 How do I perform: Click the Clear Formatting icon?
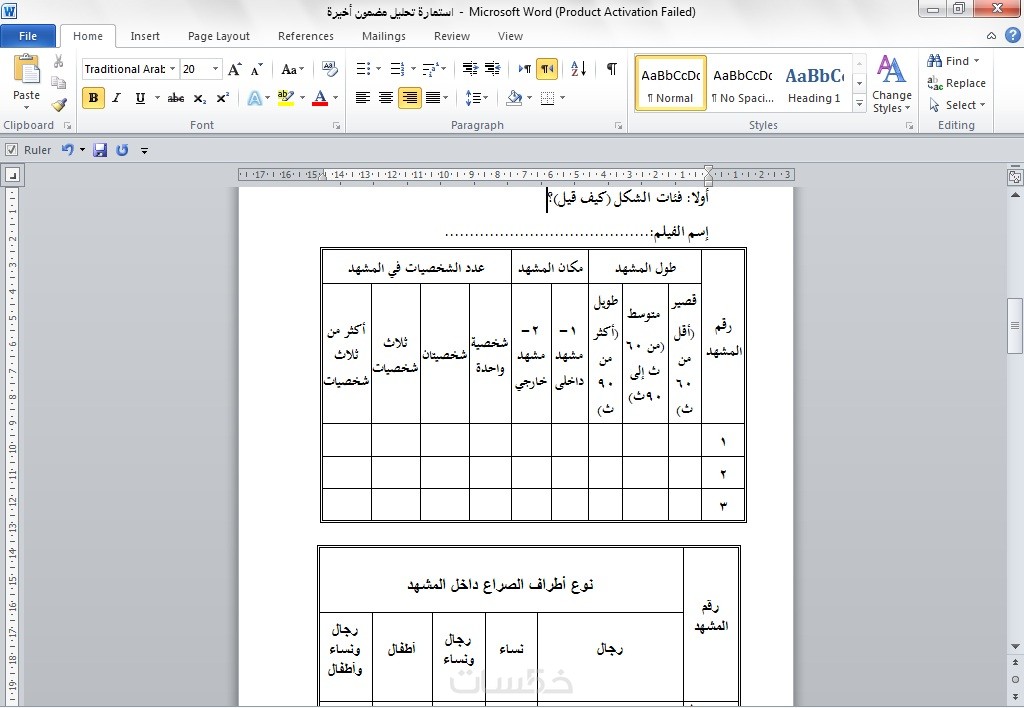(330, 69)
